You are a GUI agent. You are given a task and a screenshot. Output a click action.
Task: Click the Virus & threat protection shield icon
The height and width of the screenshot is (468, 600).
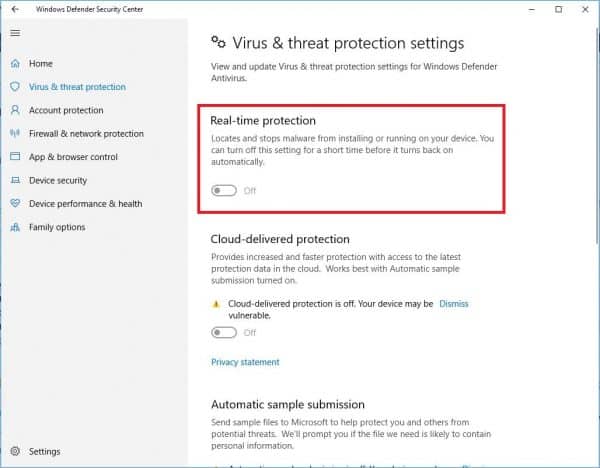click(x=15, y=87)
